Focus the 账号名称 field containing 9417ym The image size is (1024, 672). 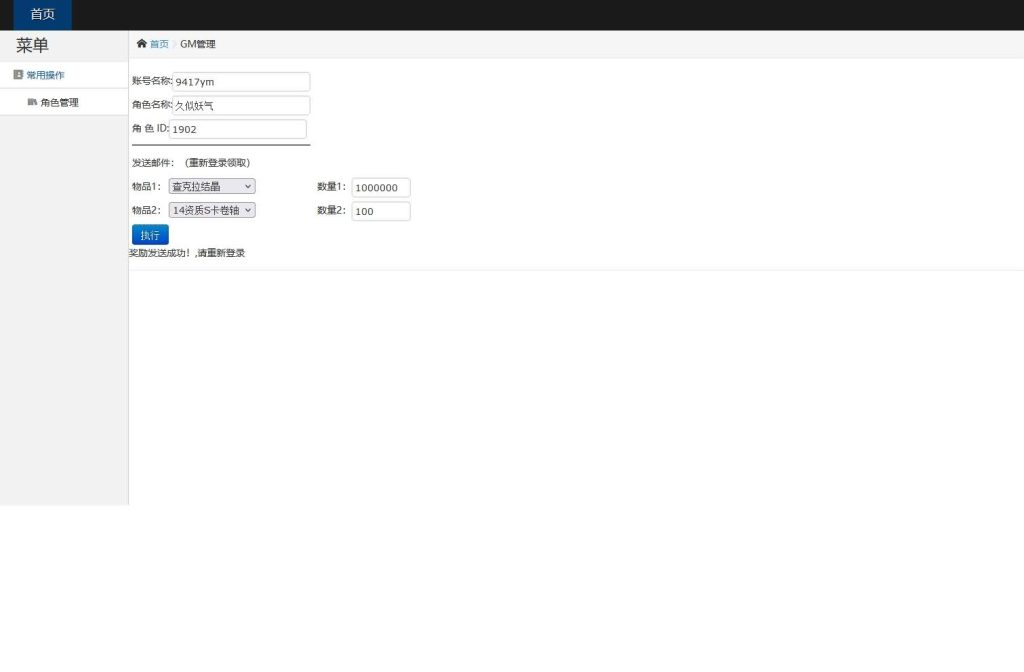241,82
